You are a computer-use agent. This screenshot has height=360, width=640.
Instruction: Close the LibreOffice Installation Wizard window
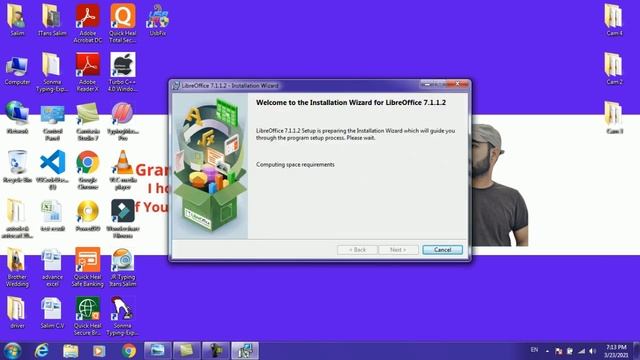click(458, 84)
